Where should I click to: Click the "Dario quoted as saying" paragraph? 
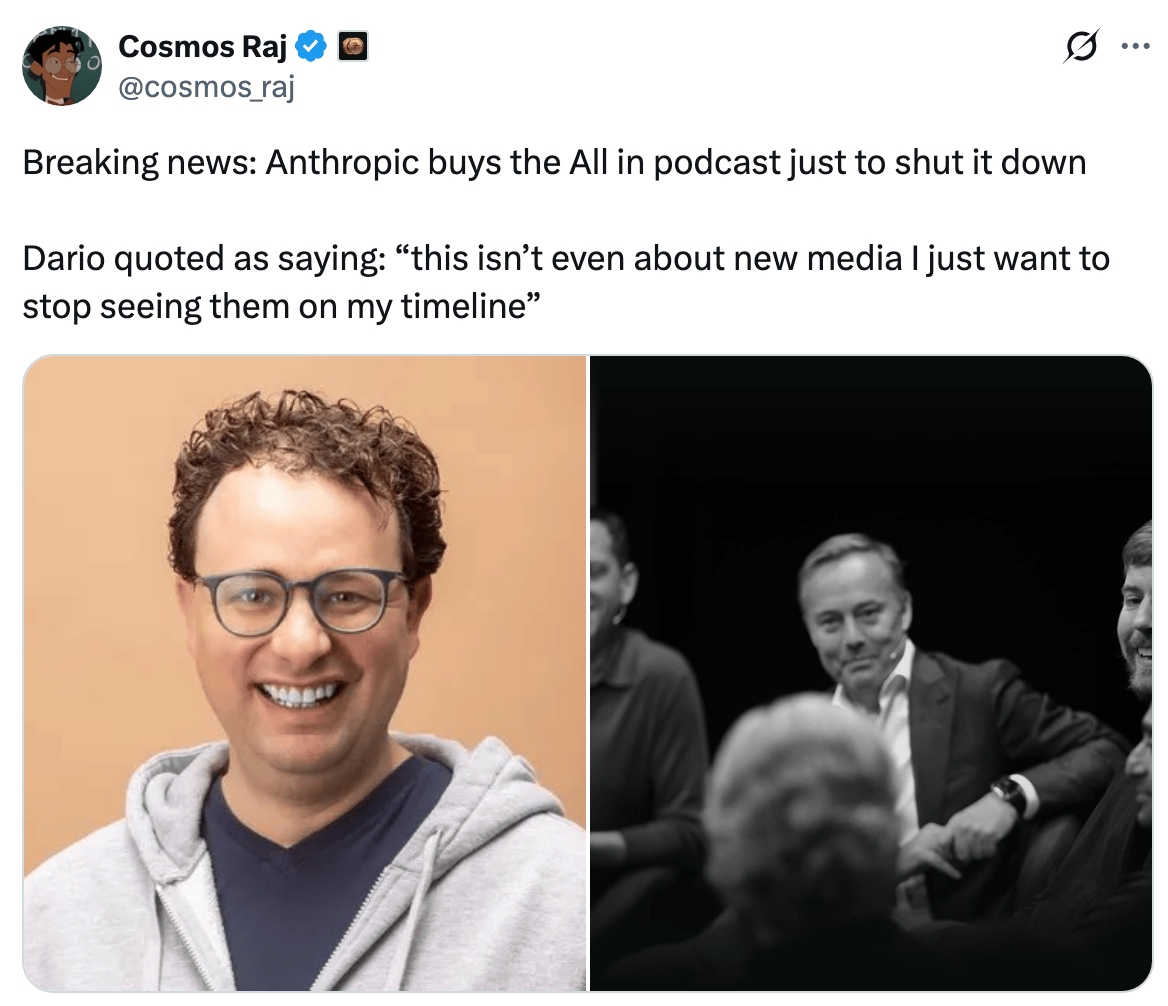pos(566,282)
